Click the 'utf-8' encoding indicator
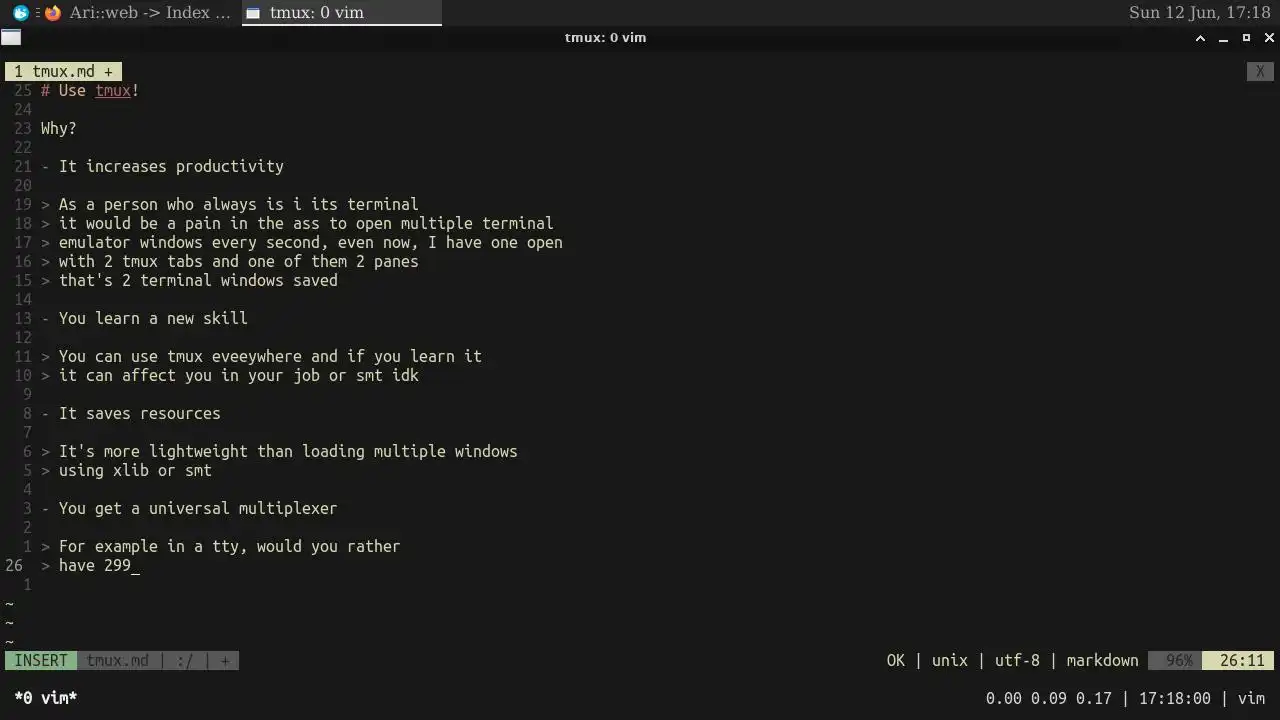1280x720 pixels. [1017, 661]
